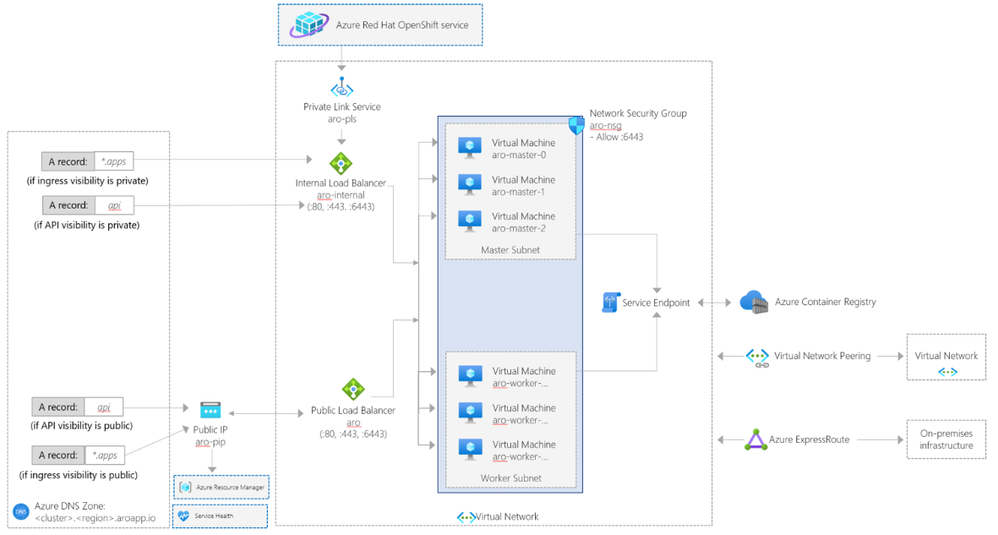Click the Azure DNS Zone round icon
The image size is (998, 535).
(21, 511)
